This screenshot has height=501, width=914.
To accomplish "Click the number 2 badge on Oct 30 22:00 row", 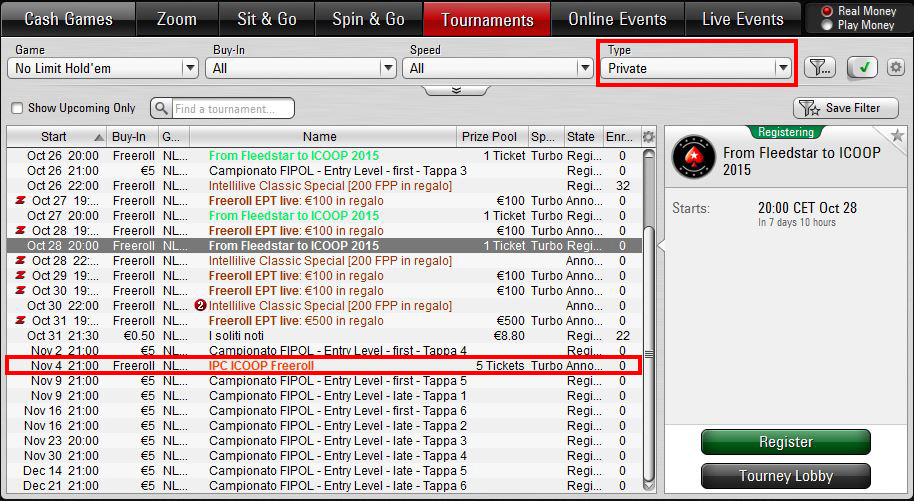I will [201, 306].
